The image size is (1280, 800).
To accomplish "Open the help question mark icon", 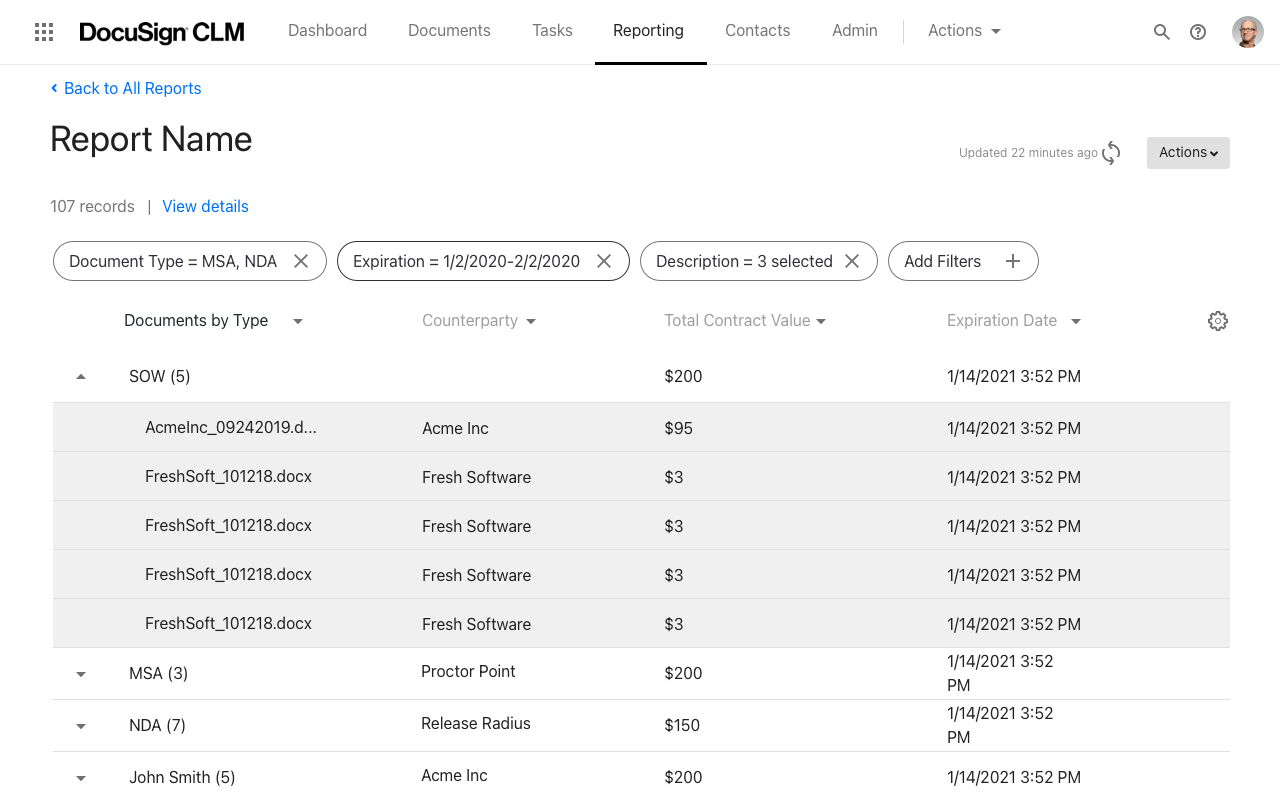I will pyautogui.click(x=1198, y=32).
